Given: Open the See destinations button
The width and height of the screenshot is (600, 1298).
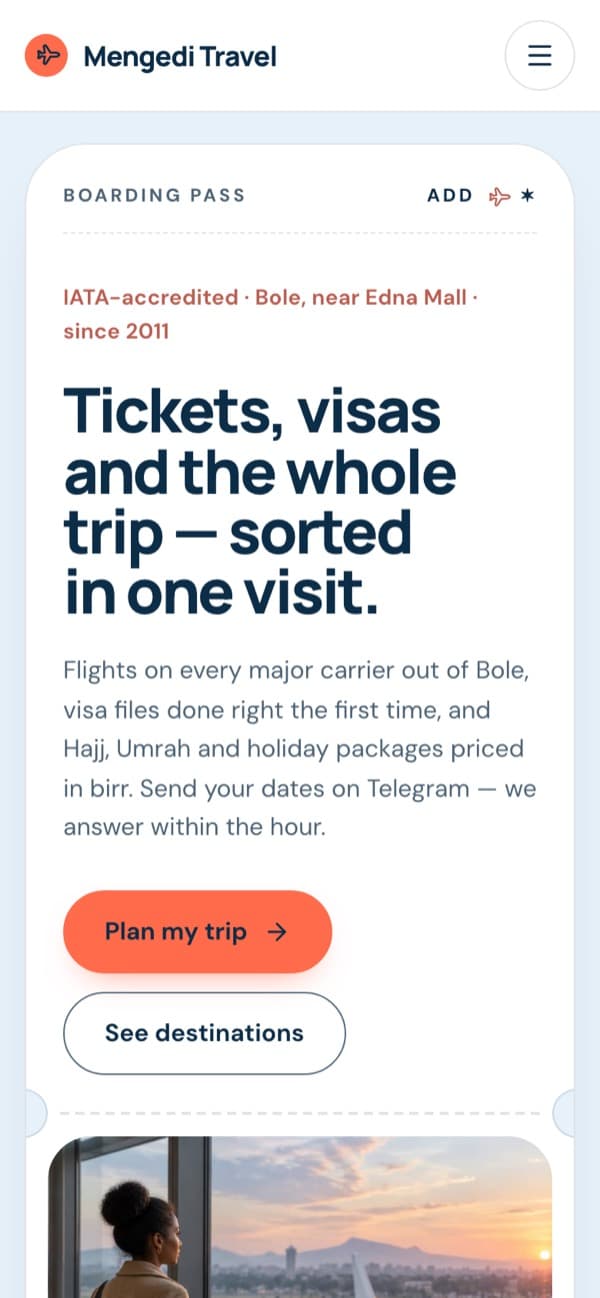Looking at the screenshot, I should [x=204, y=1033].
